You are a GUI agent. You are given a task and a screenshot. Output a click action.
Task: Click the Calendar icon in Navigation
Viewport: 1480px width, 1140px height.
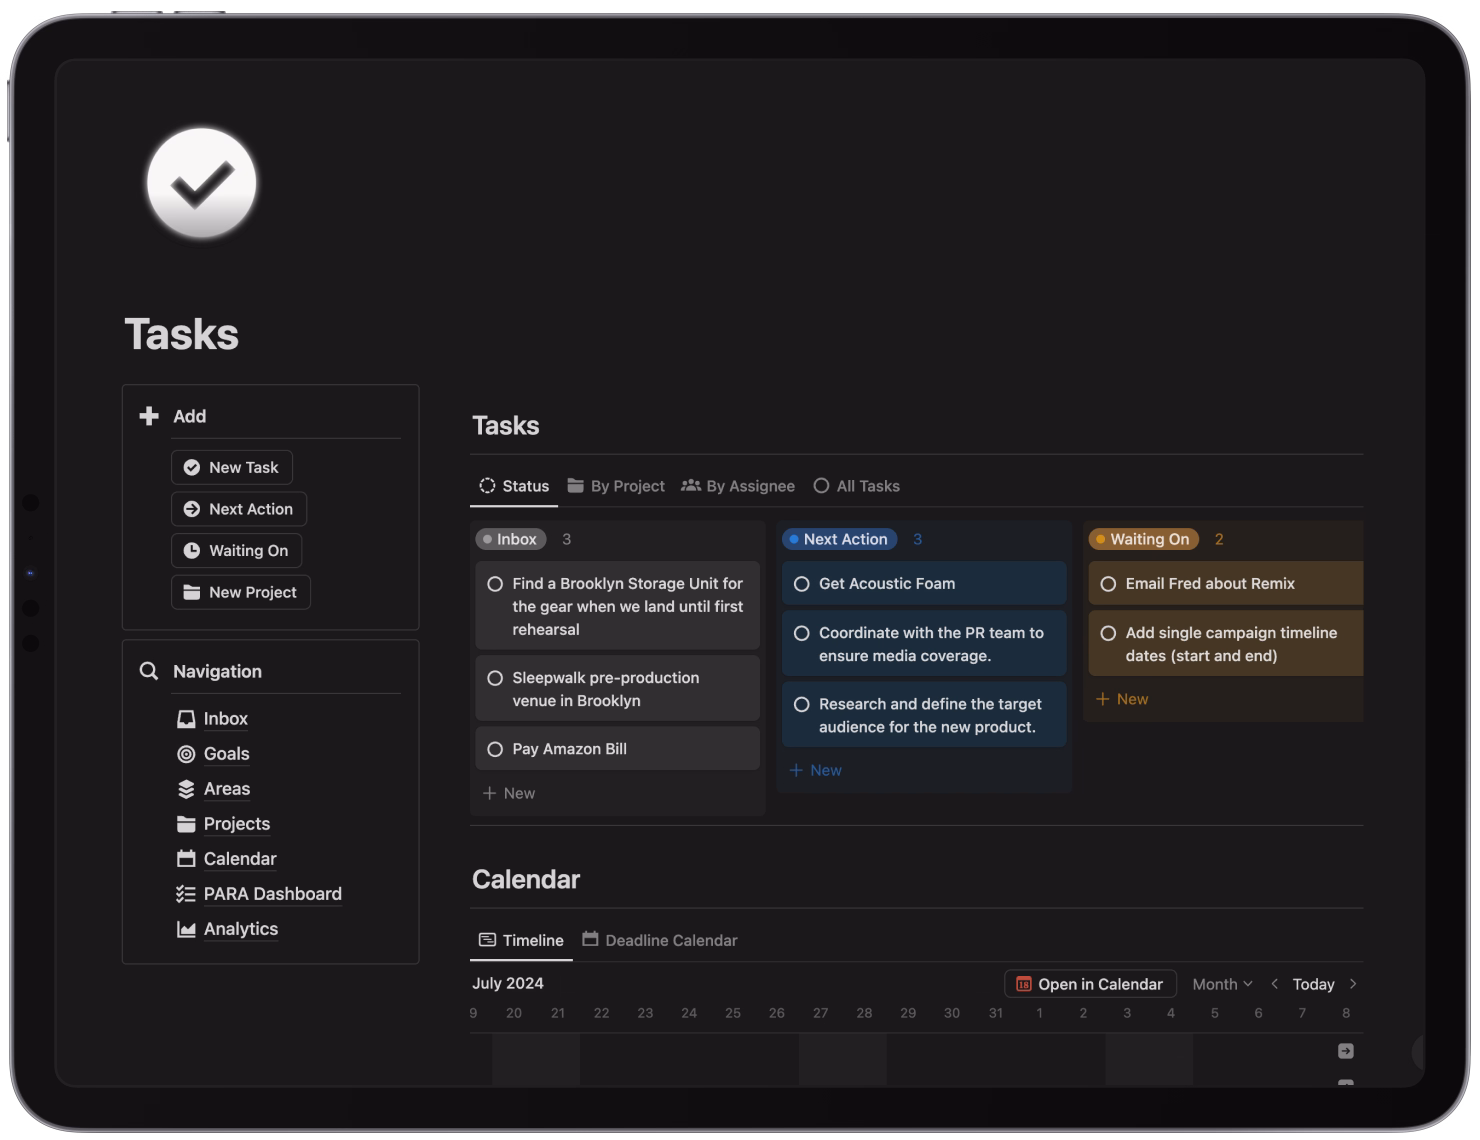click(186, 859)
